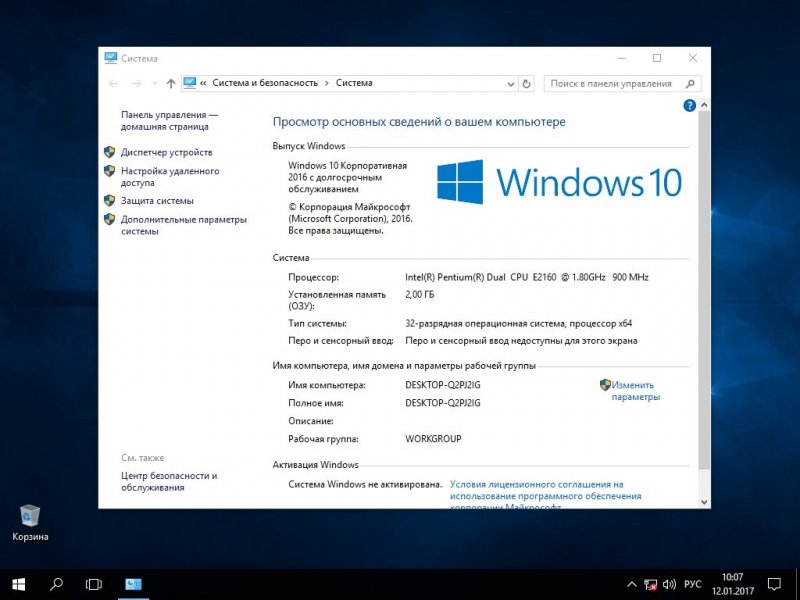Expand address bar history dropdown
This screenshot has height=600, width=800.
510,84
